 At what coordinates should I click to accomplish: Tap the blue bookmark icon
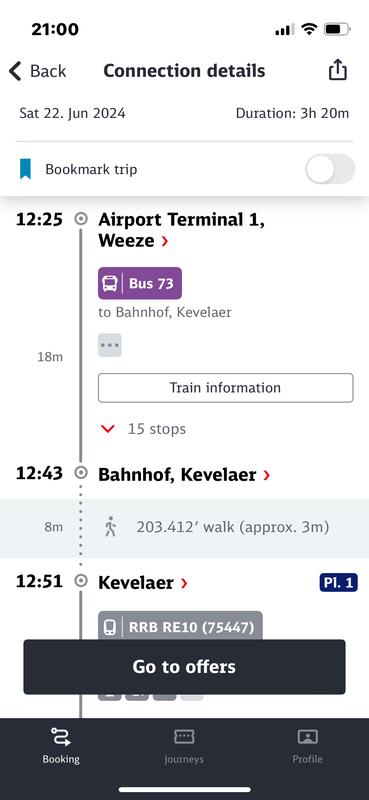(25, 169)
